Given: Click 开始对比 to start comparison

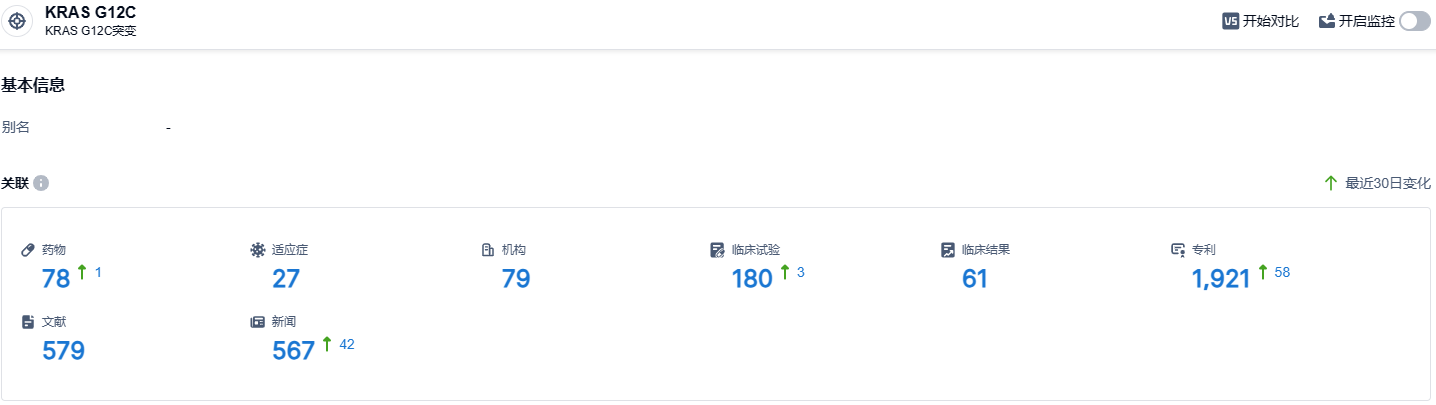Looking at the screenshot, I should point(1270,21).
